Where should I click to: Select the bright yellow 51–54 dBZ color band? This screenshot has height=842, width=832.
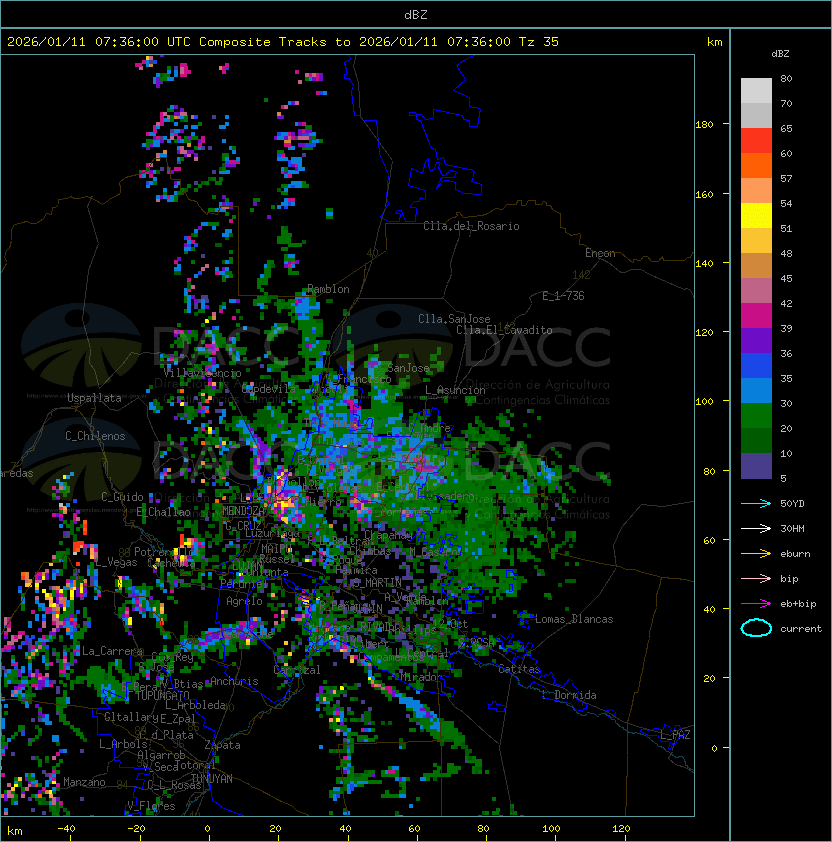coord(756,216)
